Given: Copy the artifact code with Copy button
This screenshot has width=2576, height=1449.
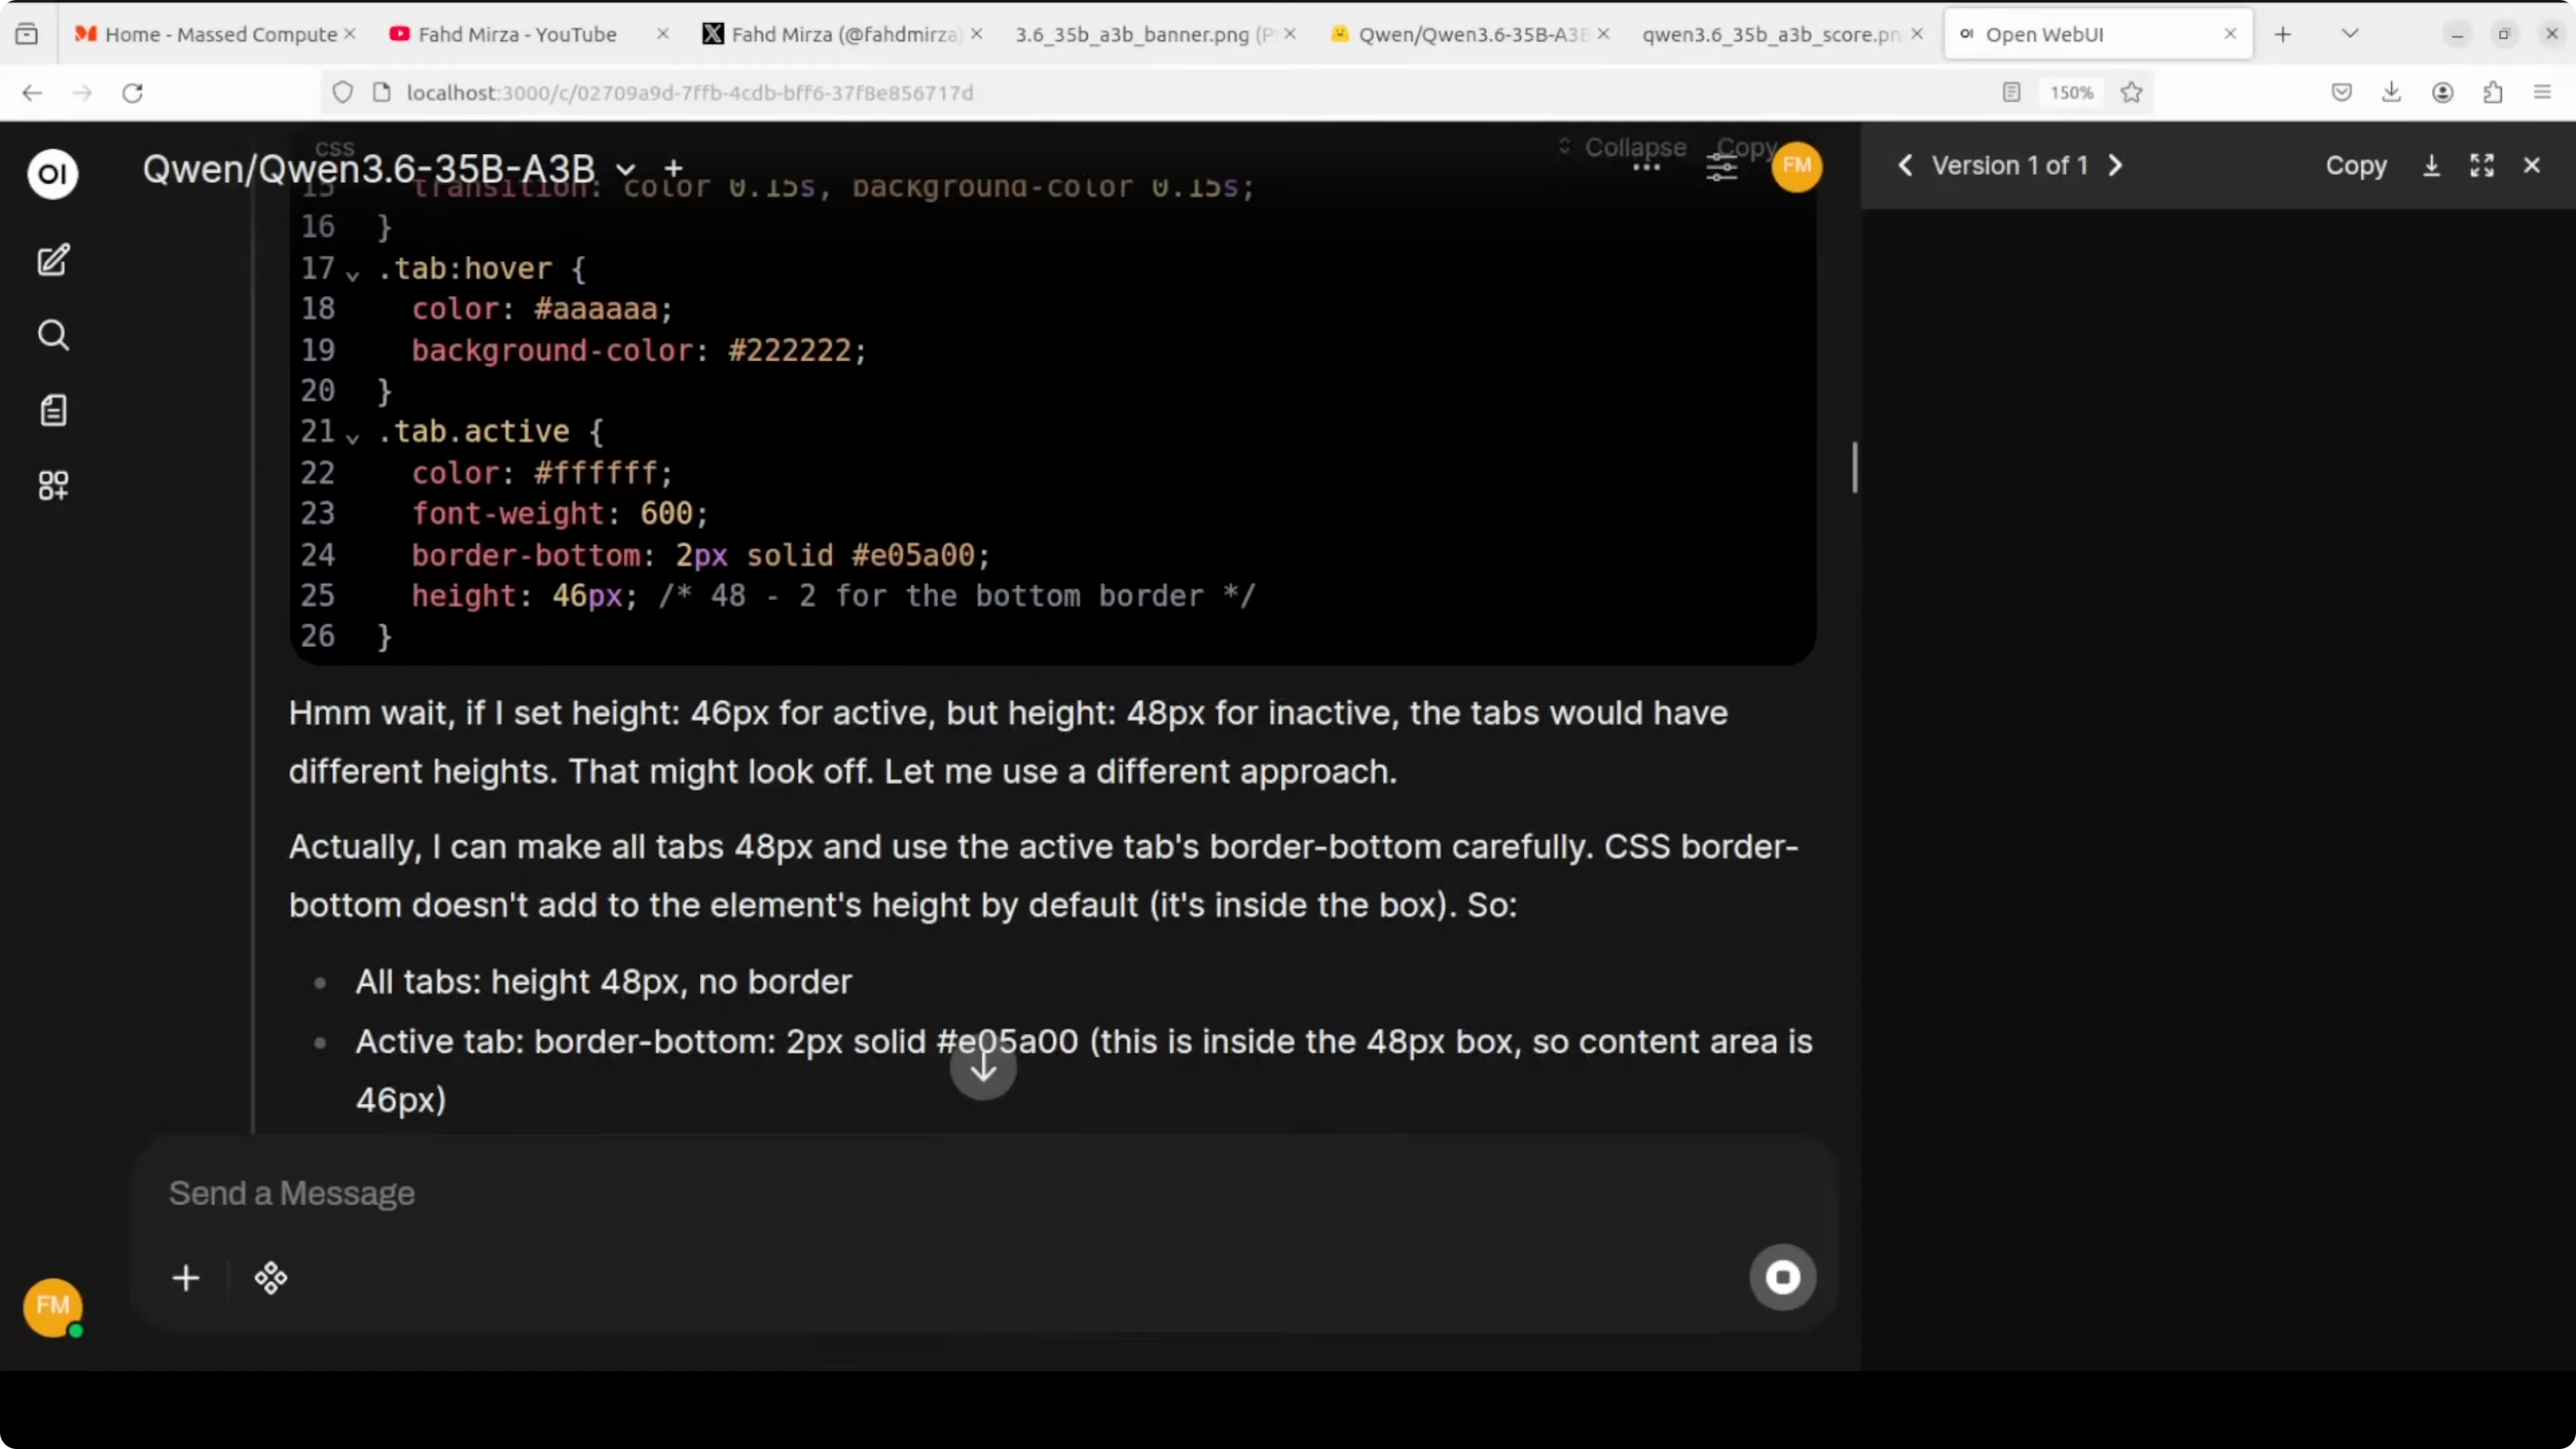Looking at the screenshot, I should [2356, 166].
